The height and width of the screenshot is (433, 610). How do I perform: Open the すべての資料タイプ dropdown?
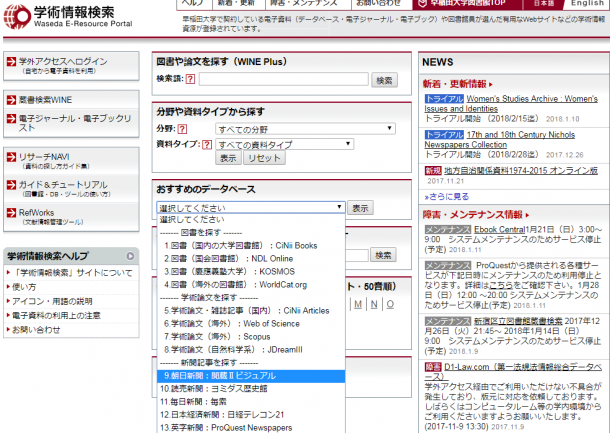click(285, 144)
